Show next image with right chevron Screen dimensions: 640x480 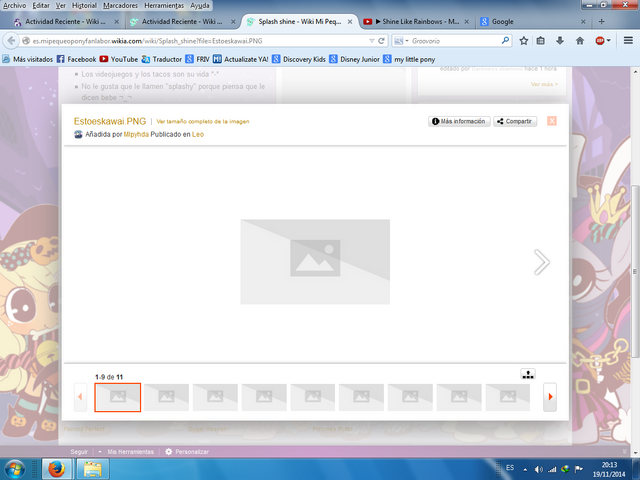[542, 262]
